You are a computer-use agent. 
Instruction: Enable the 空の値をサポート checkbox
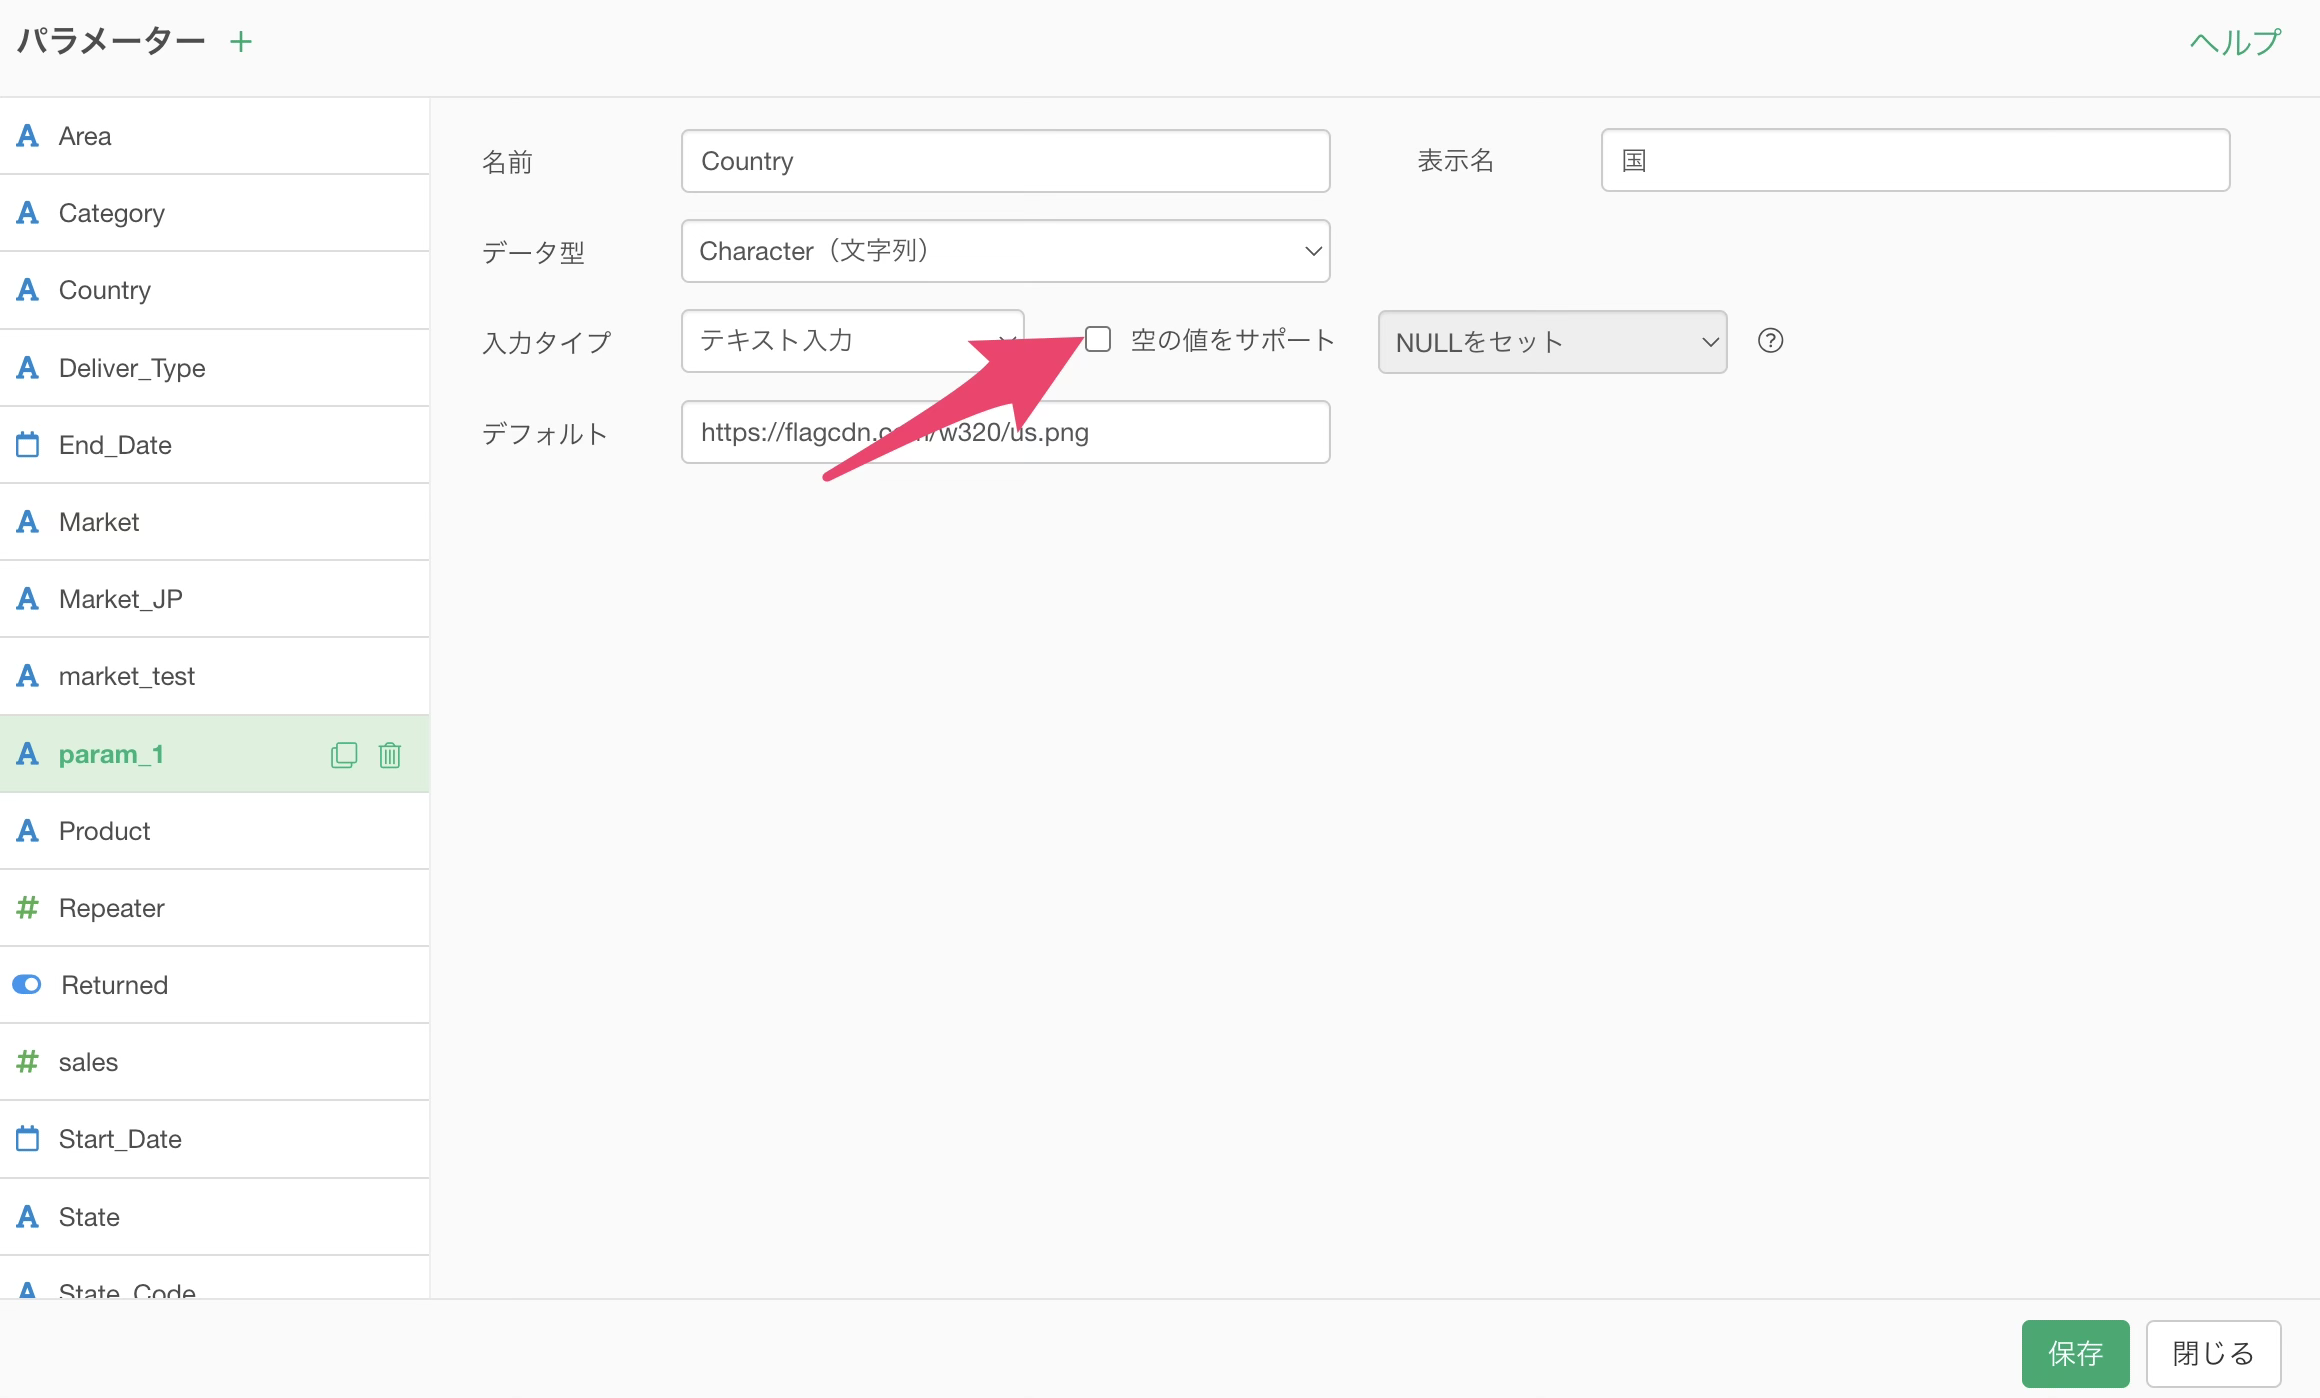pyautogui.click(x=1098, y=340)
